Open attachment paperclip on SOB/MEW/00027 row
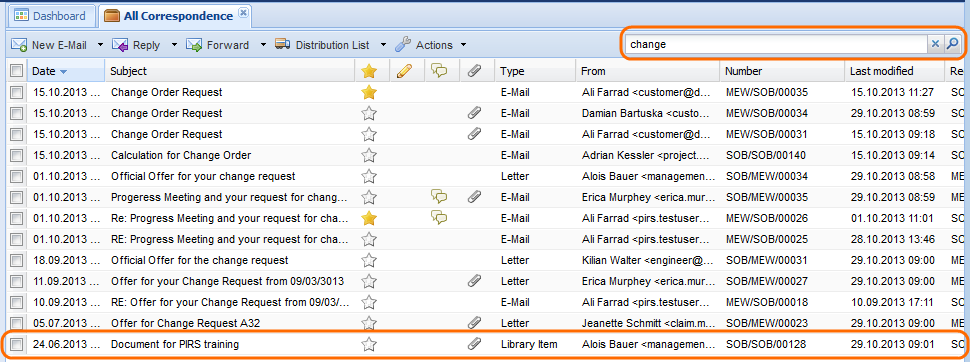970x362 pixels. point(474,281)
